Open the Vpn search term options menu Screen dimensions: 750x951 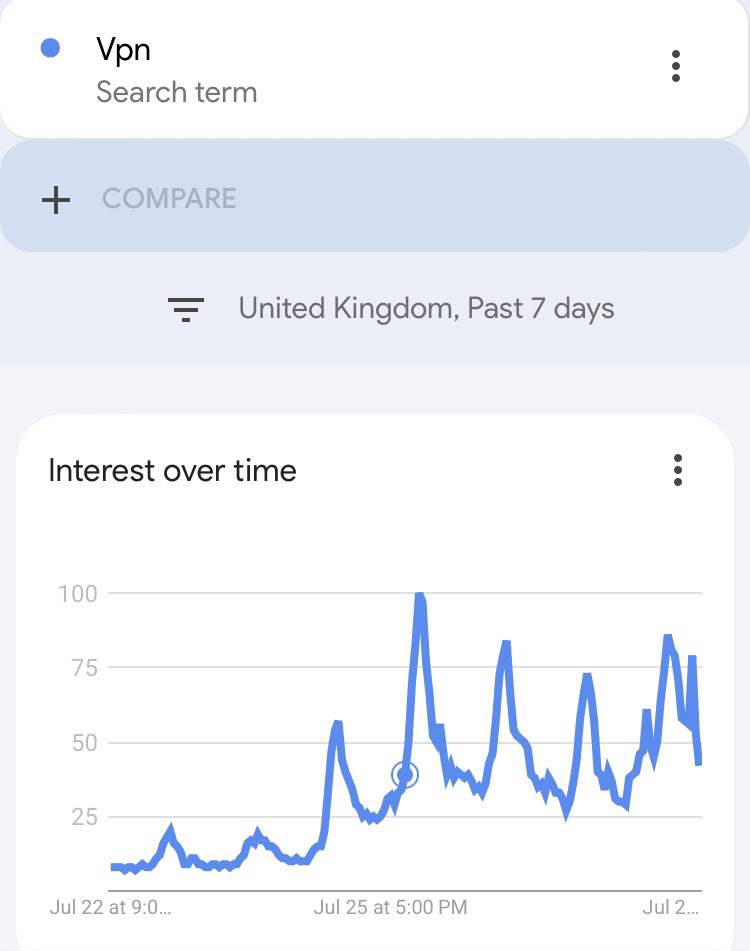coord(676,66)
